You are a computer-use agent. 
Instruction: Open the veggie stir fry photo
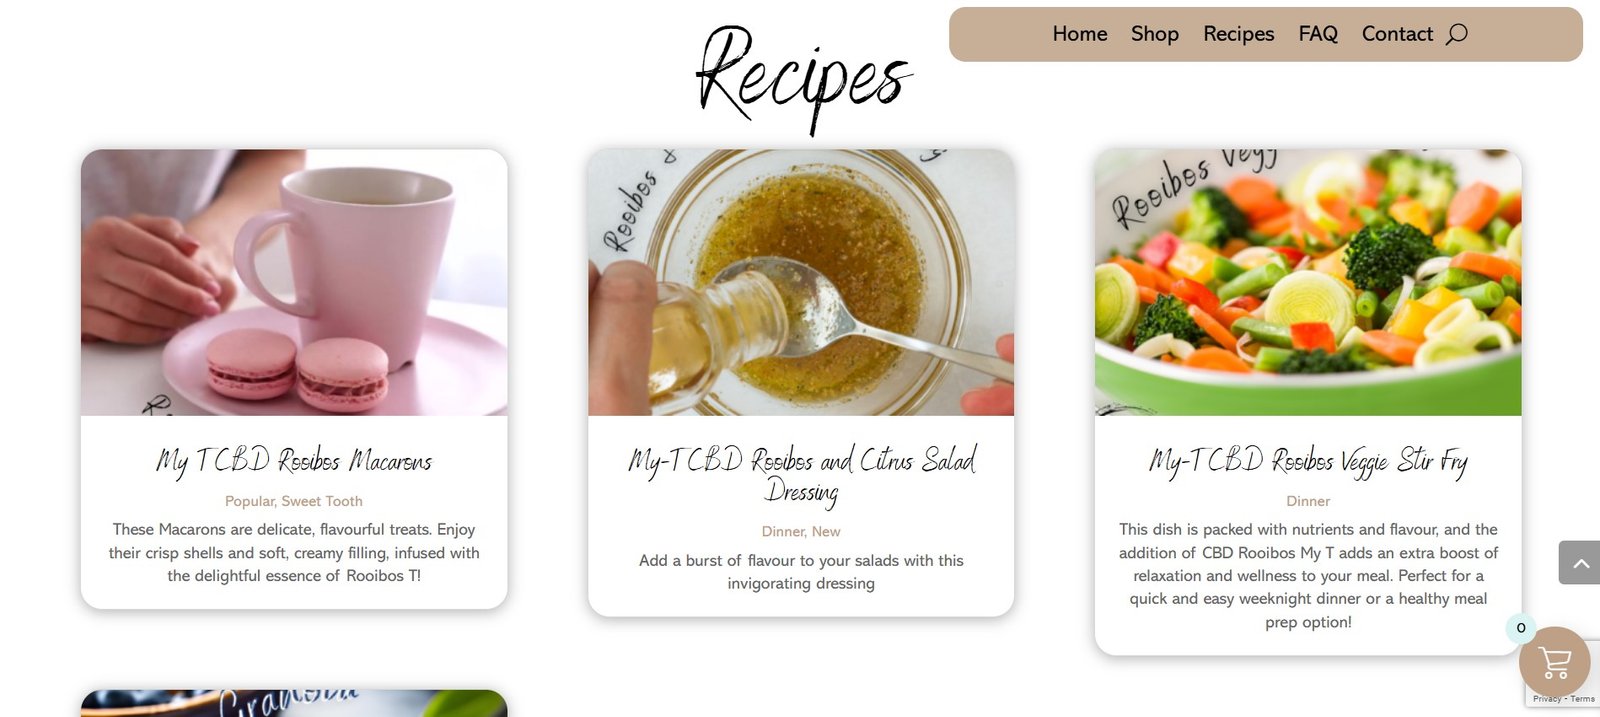(1308, 282)
